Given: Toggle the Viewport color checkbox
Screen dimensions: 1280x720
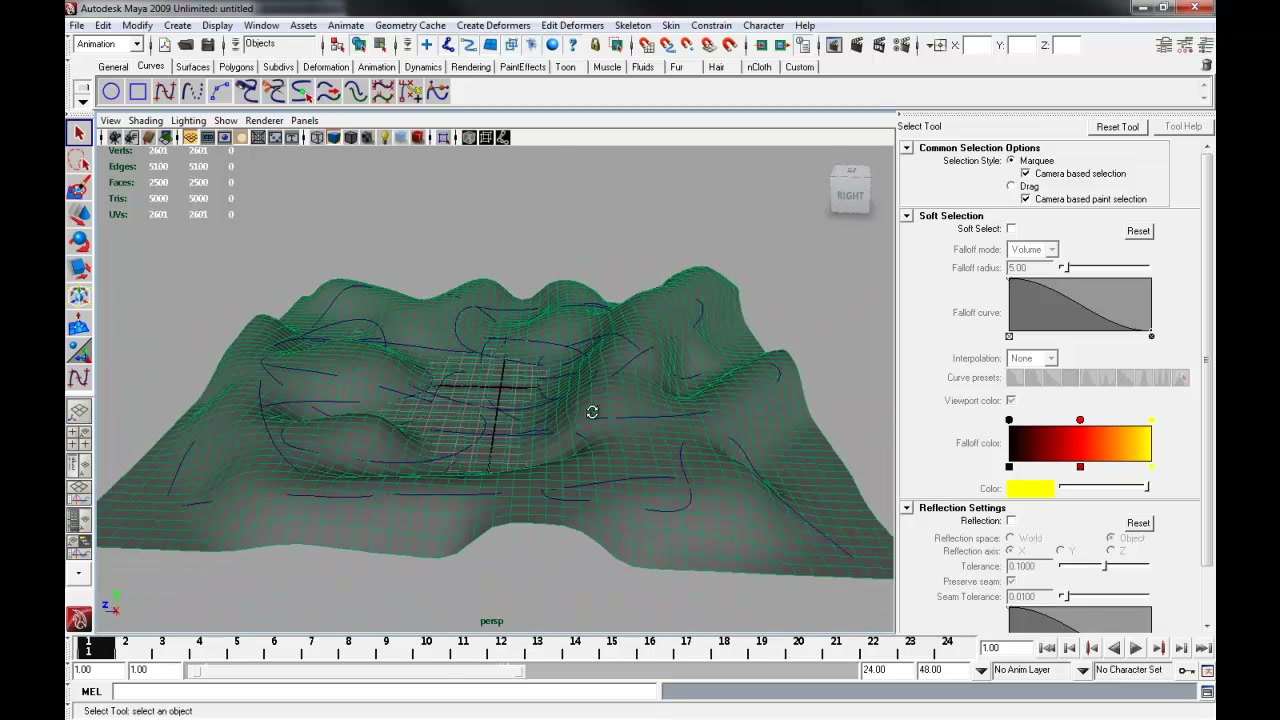Looking at the screenshot, I should [1011, 400].
